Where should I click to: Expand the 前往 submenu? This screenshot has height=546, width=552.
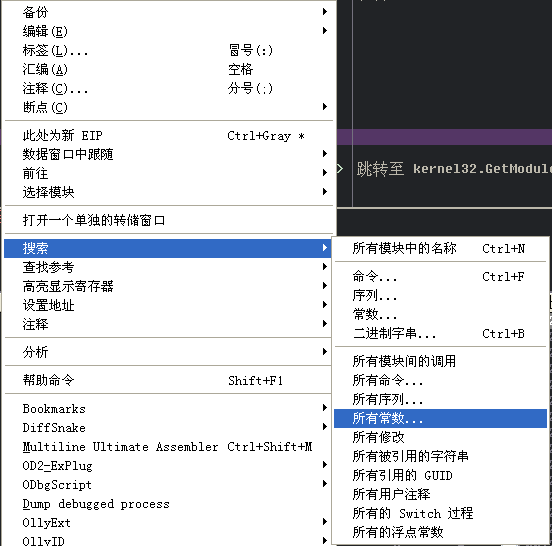point(168,173)
